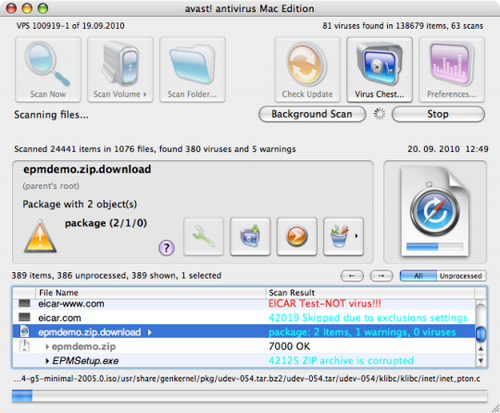Stop the running scan
Viewport: 500px width, 413px height.
(x=438, y=114)
